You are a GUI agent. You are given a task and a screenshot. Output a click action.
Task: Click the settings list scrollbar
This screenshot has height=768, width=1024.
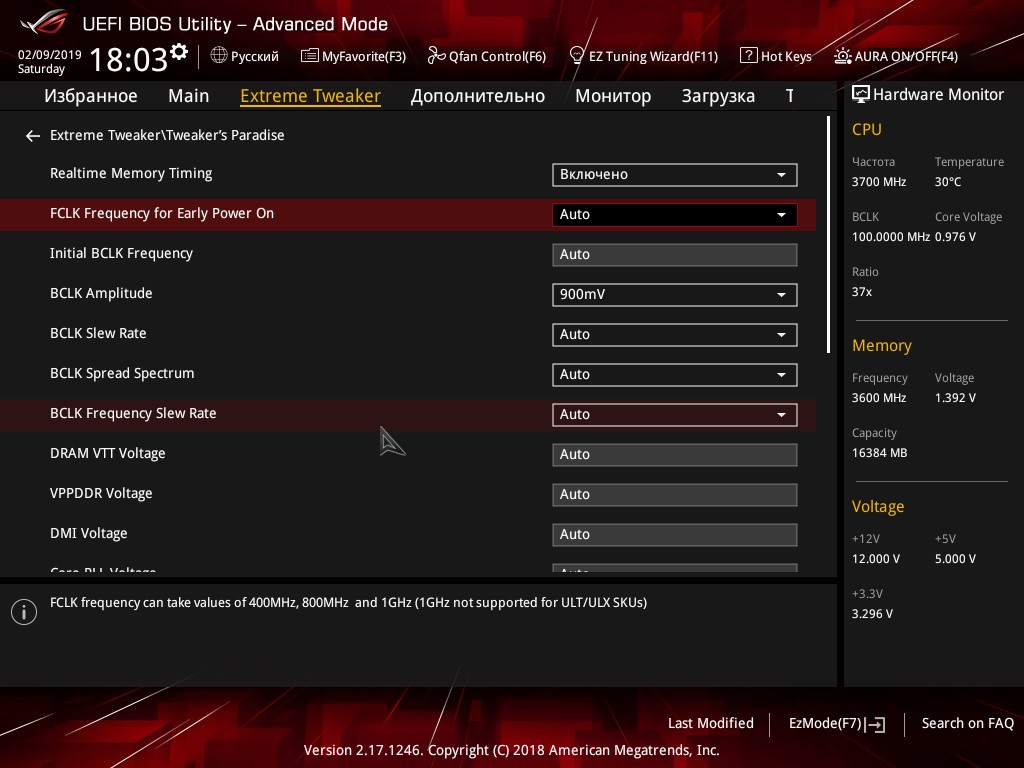pyautogui.click(x=828, y=235)
